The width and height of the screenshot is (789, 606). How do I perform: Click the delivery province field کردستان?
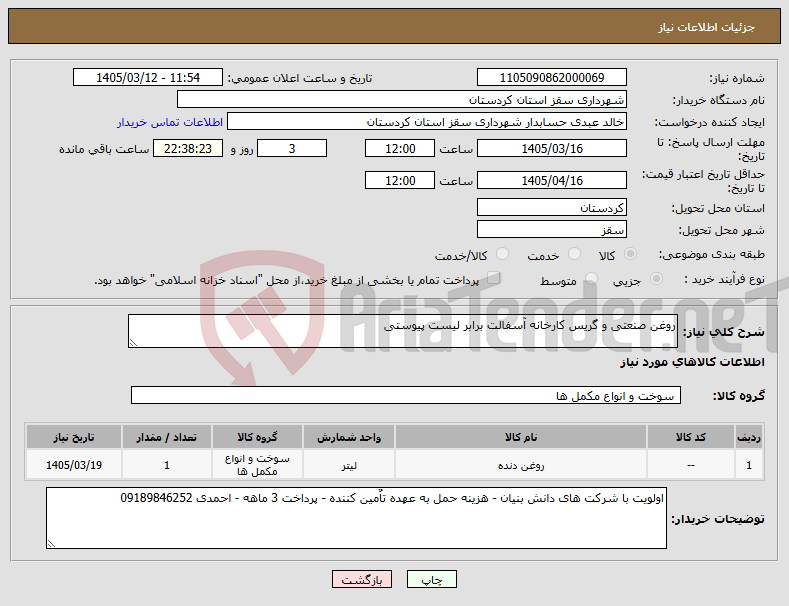coord(551,207)
